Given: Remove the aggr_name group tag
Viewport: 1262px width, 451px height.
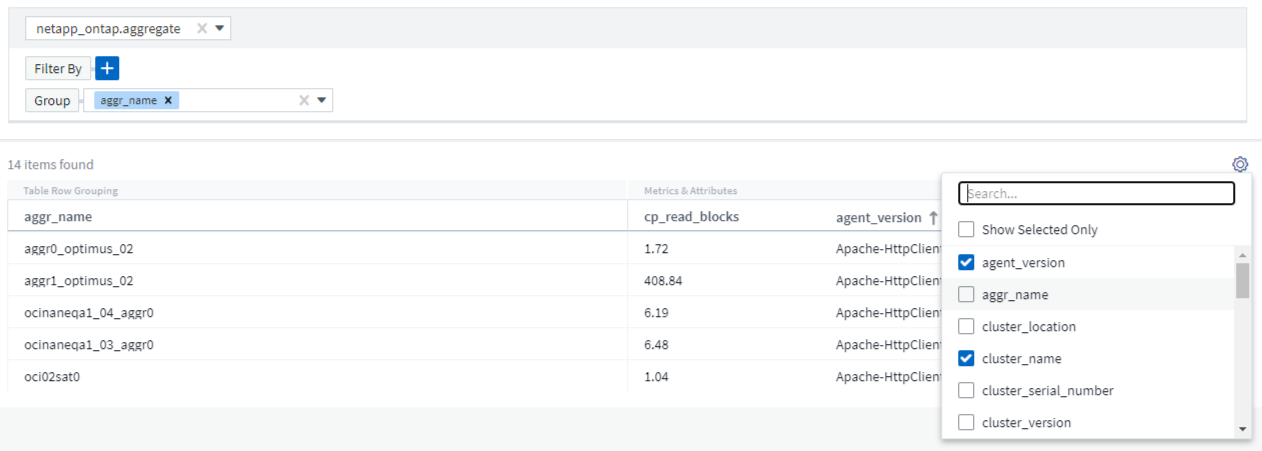Looking at the screenshot, I should coord(168,100).
